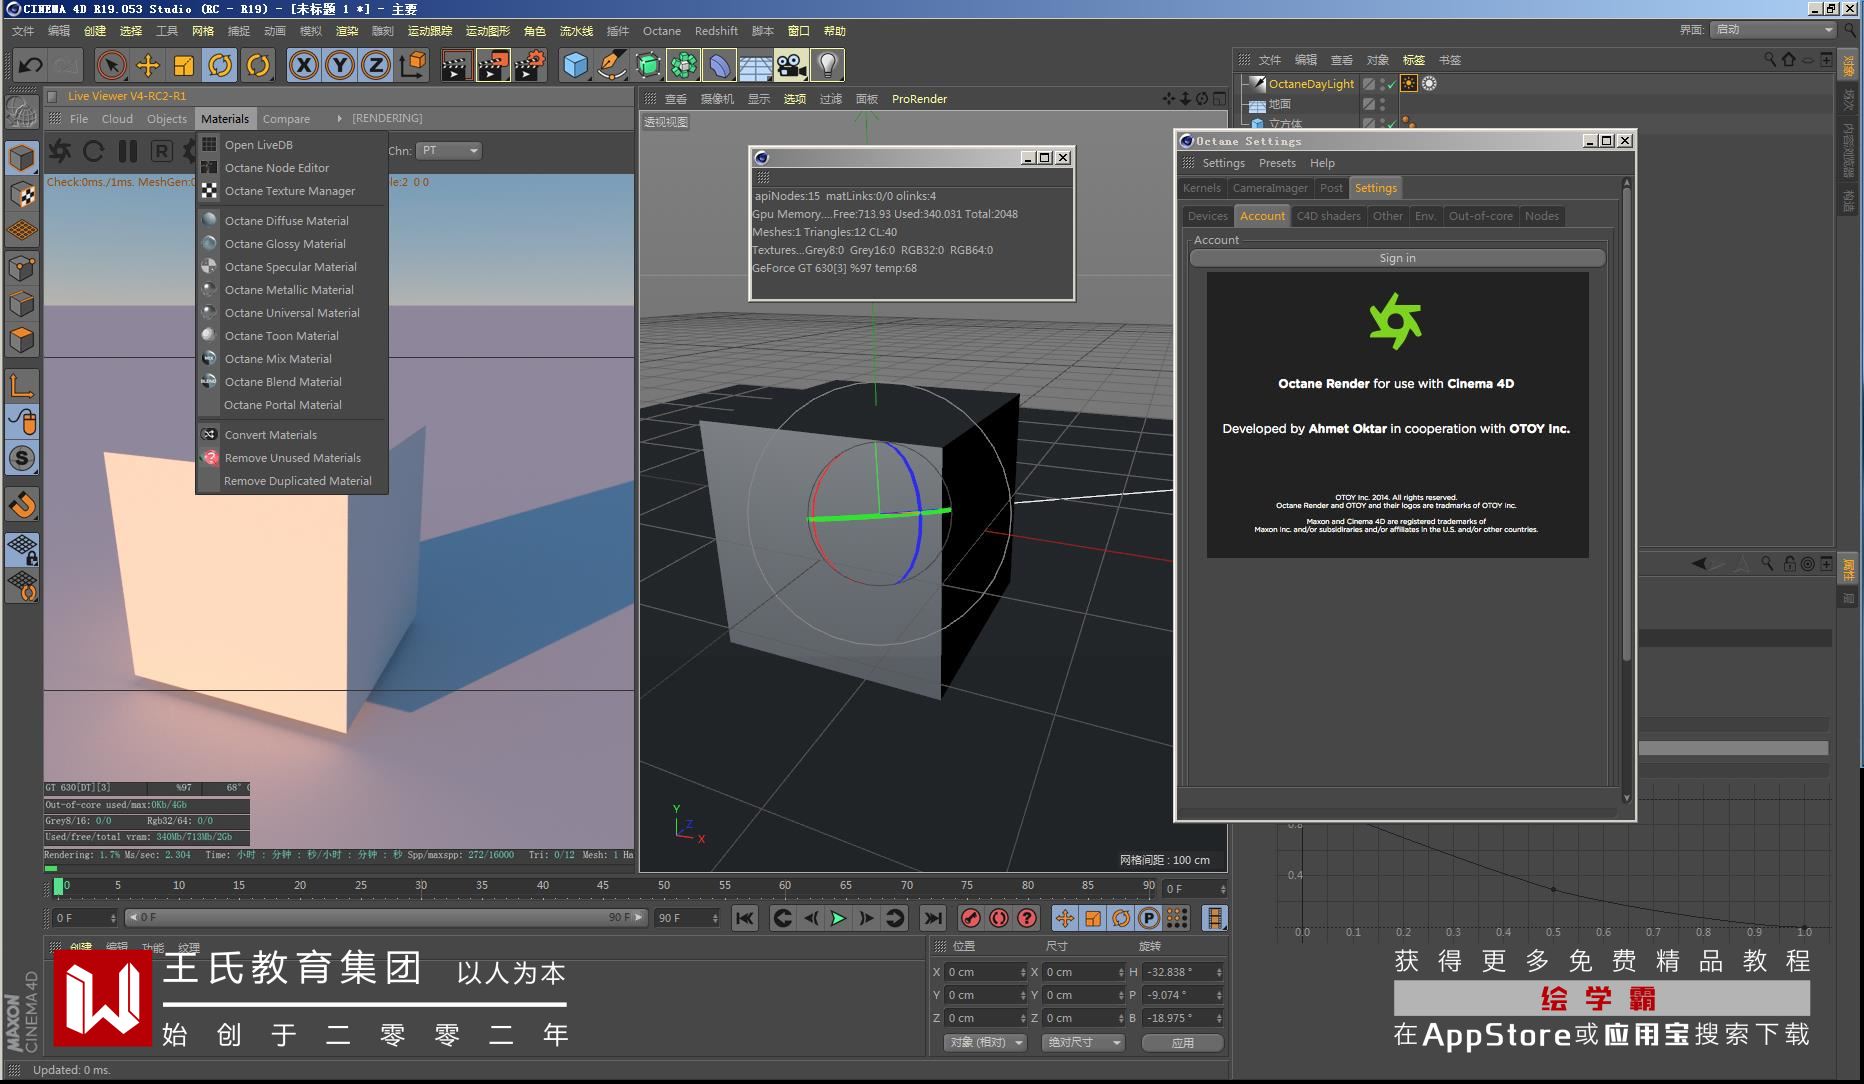Toggle the OctaneDayLight green enable checkmark
The width and height of the screenshot is (1864, 1084).
[x=1391, y=84]
